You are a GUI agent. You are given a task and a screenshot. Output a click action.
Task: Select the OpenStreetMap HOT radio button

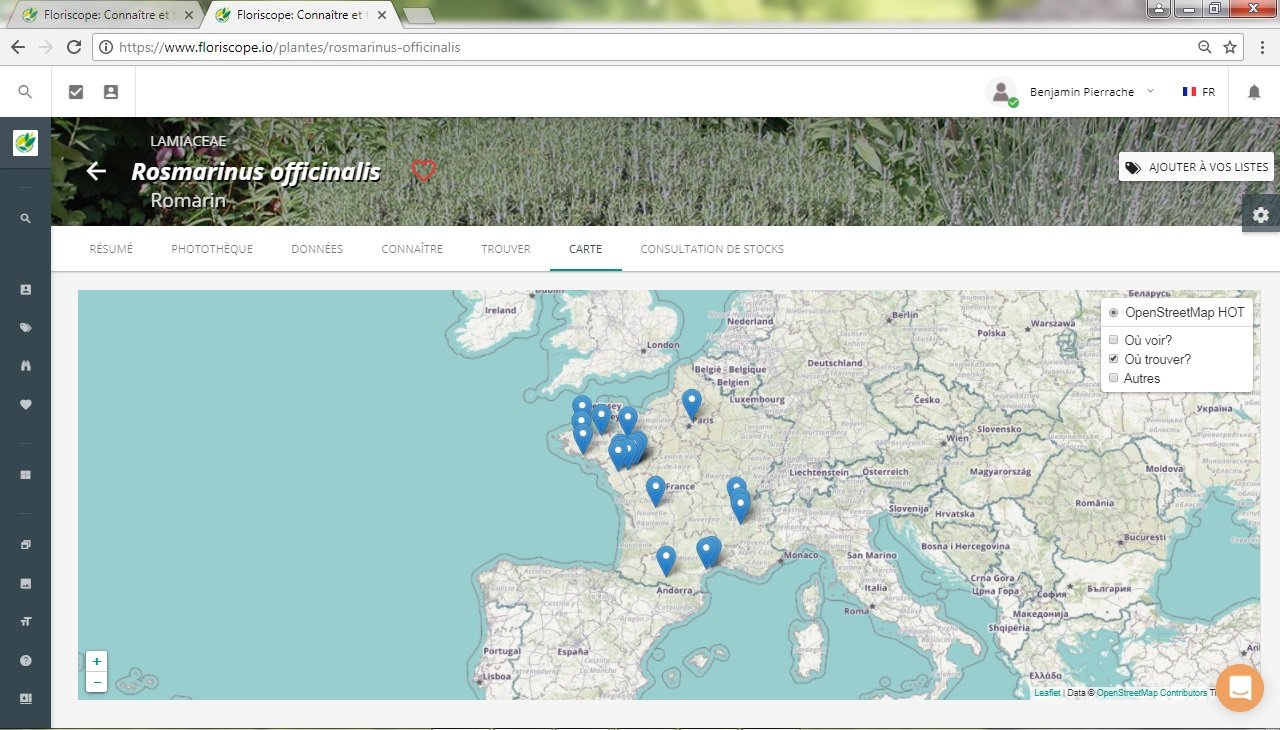coord(1114,313)
